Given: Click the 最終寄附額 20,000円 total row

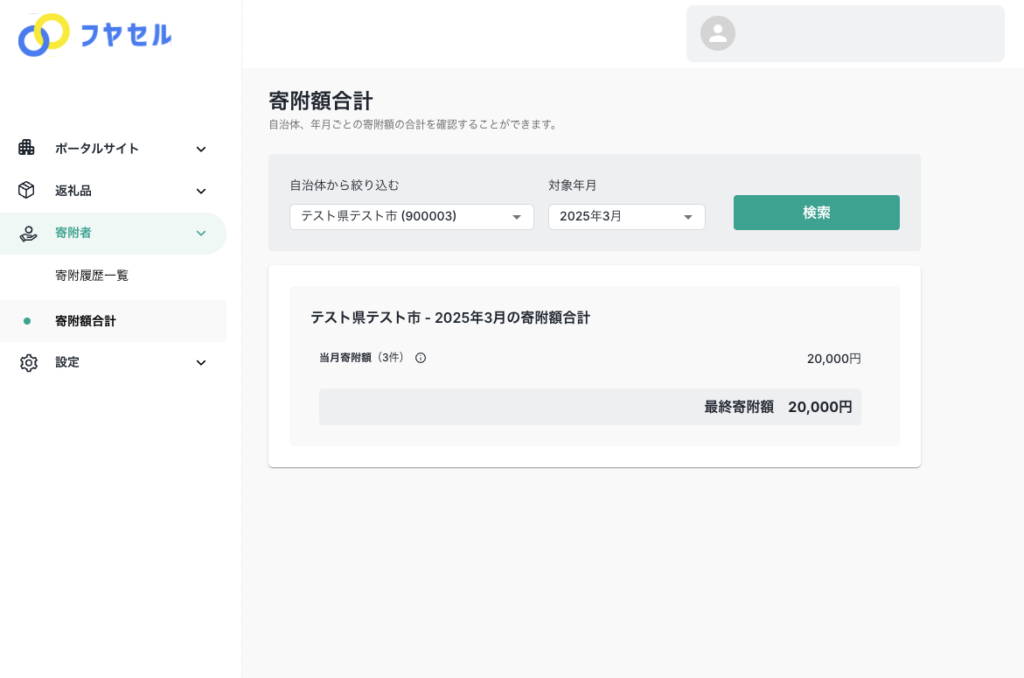Looking at the screenshot, I should click(x=589, y=407).
